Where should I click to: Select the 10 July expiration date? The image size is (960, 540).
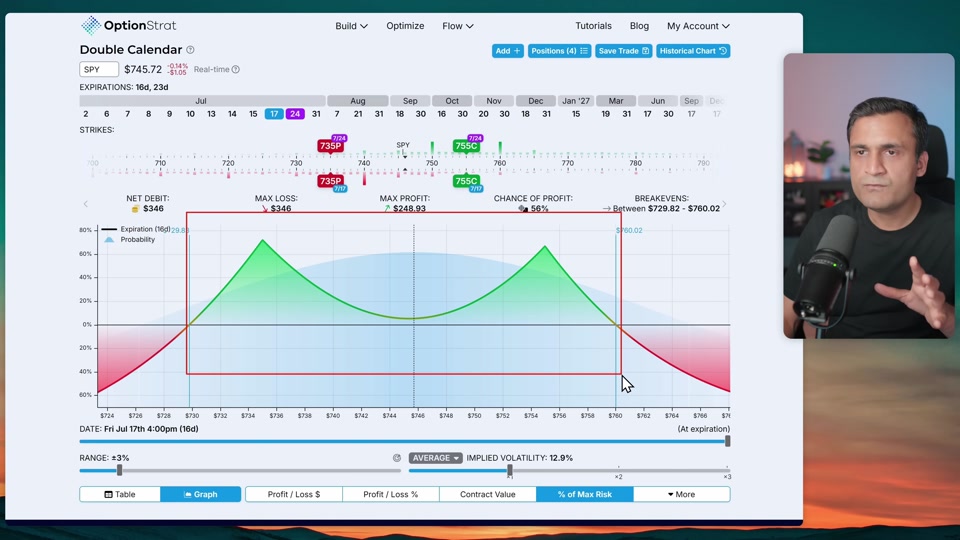(x=190, y=114)
